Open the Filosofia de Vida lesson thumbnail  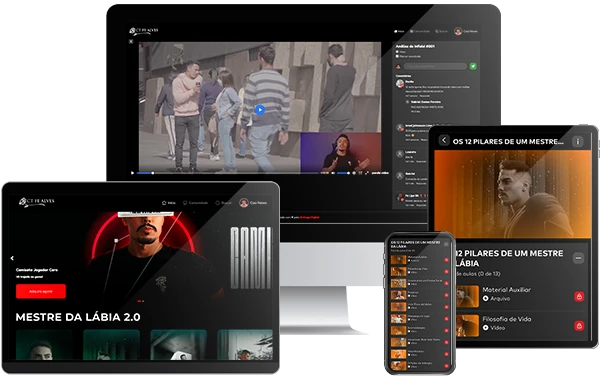(467, 326)
